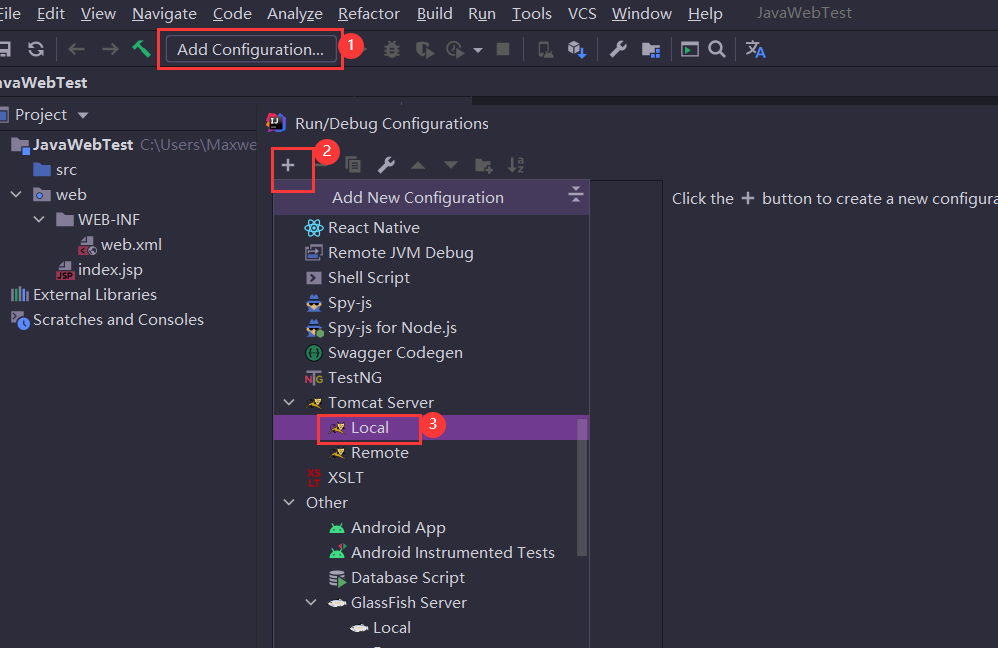Open Settings via the toolbar wrench icon
998x648 pixels.
click(618, 49)
